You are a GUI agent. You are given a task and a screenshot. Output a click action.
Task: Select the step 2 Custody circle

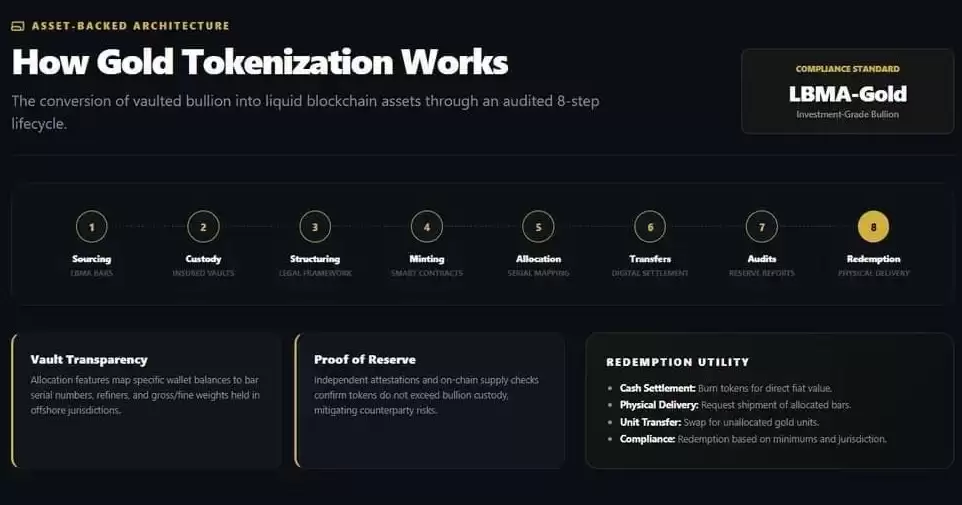point(203,226)
